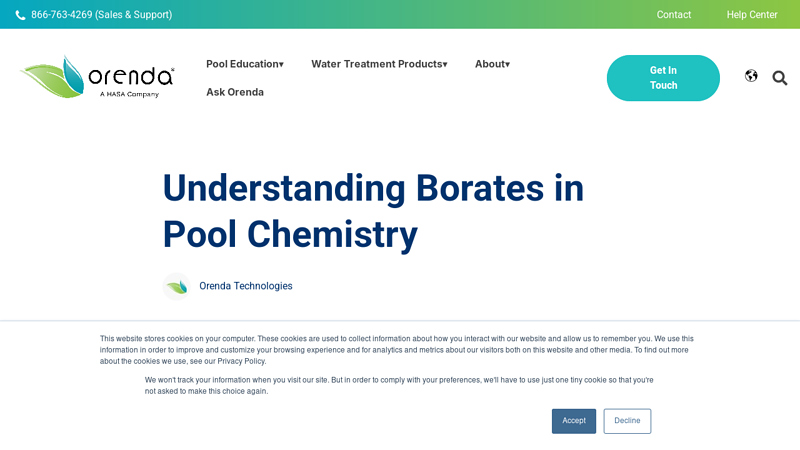
Task: Click the Orenda Technologies author avatar
Action: click(177, 286)
